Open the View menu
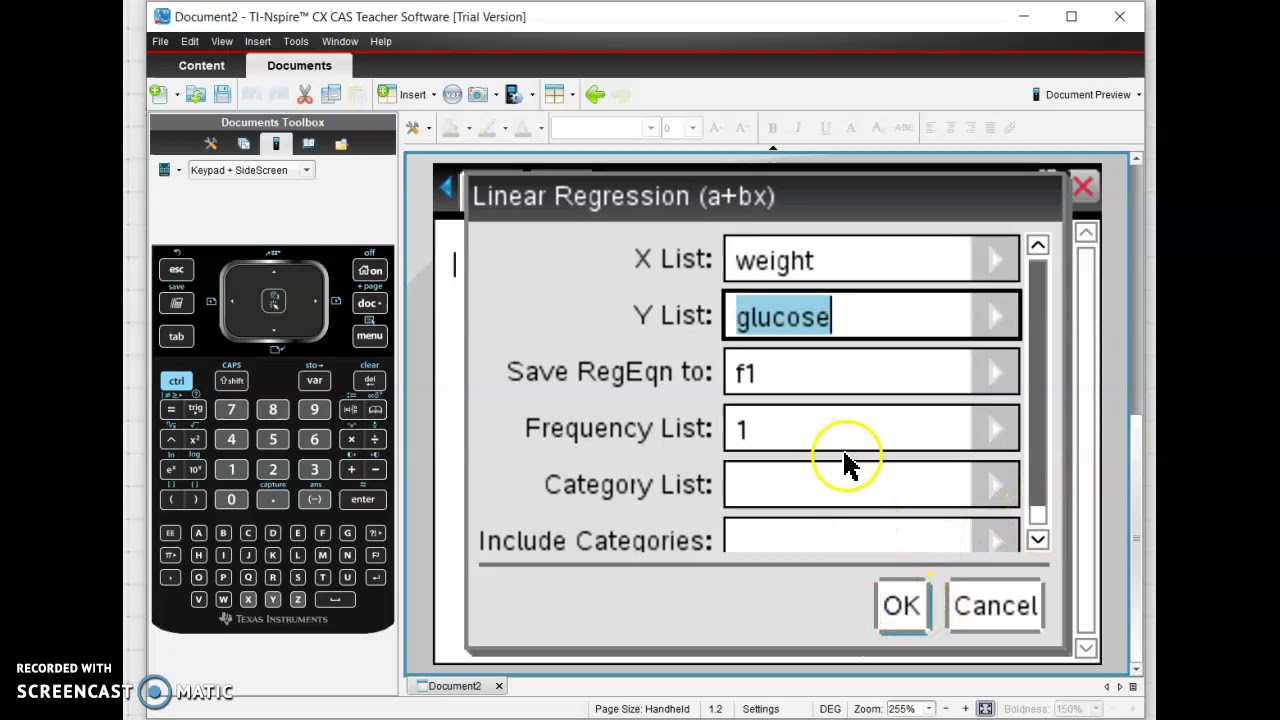The height and width of the screenshot is (720, 1280). click(x=222, y=41)
